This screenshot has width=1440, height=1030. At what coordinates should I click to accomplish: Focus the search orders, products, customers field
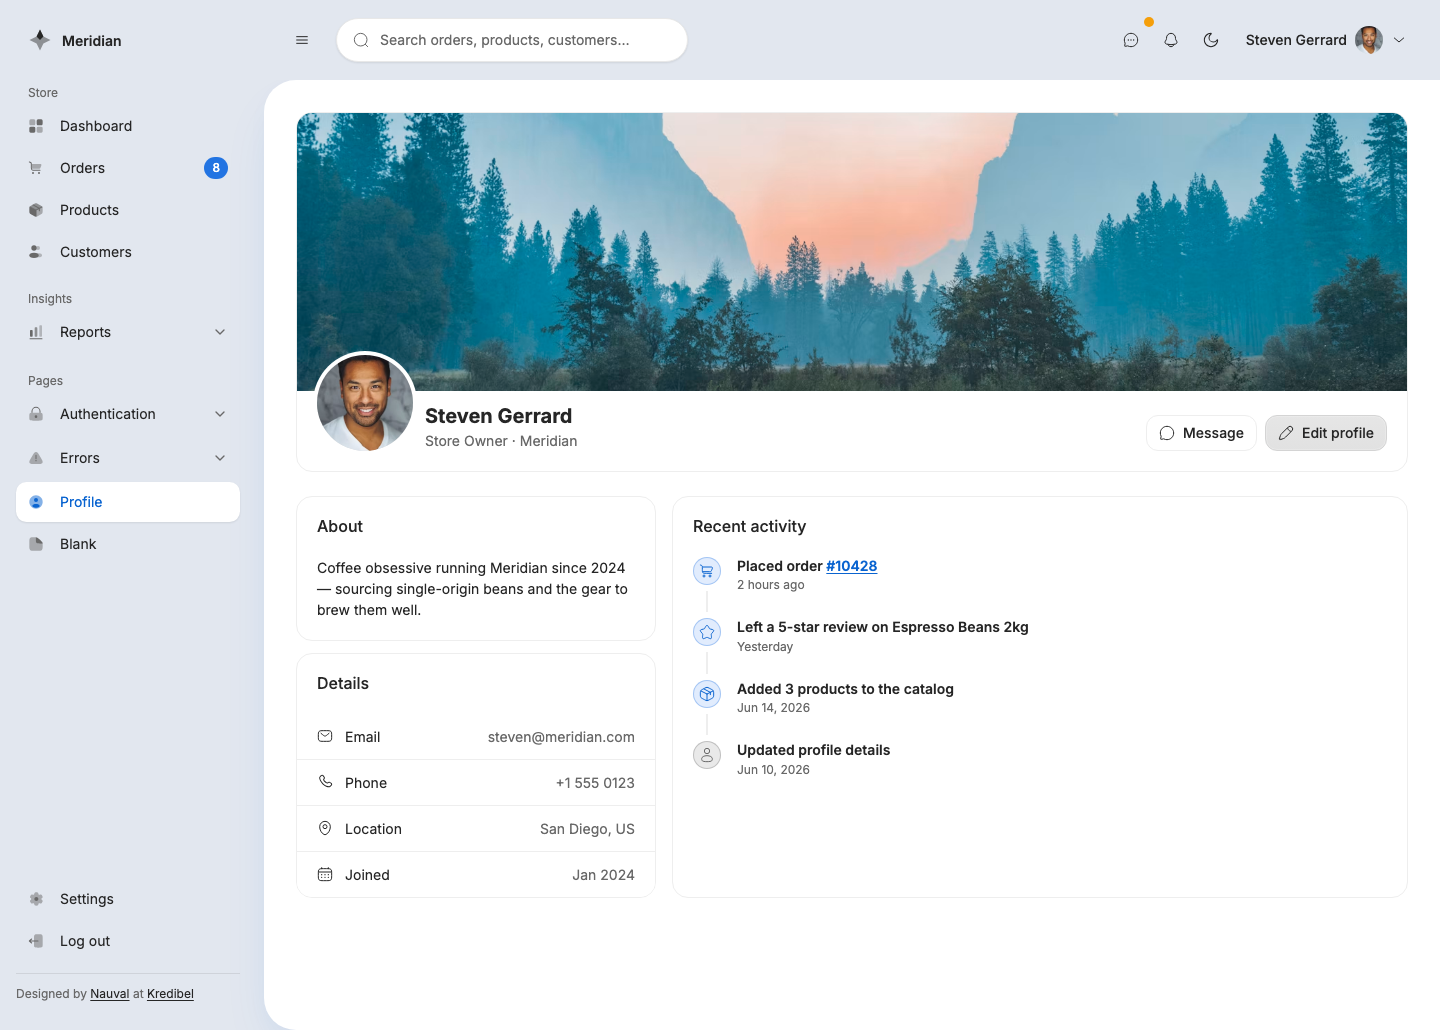pyautogui.click(x=512, y=40)
